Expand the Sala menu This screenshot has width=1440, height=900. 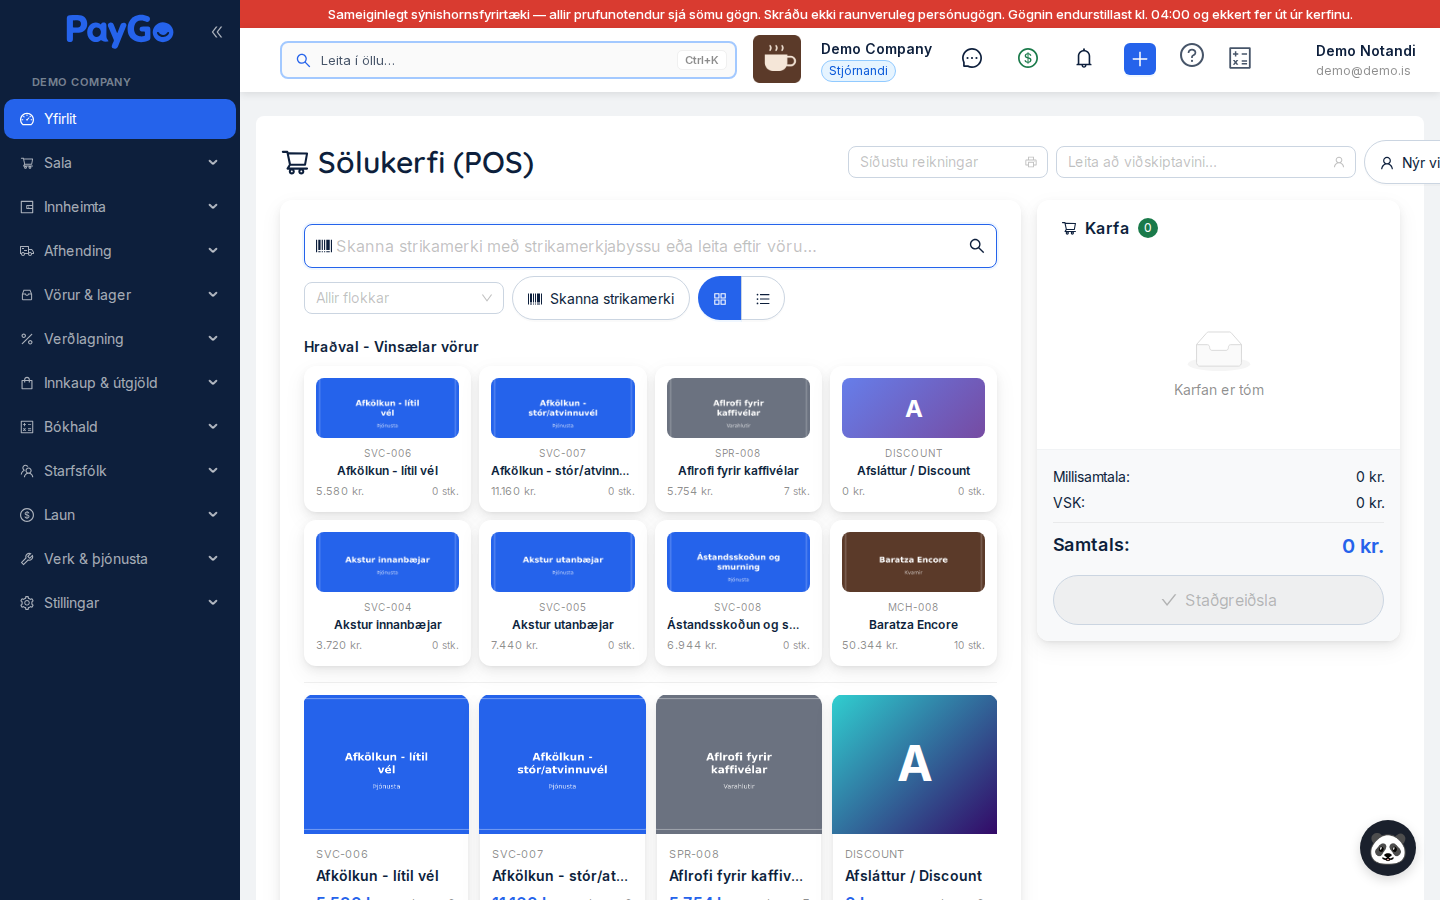point(120,163)
